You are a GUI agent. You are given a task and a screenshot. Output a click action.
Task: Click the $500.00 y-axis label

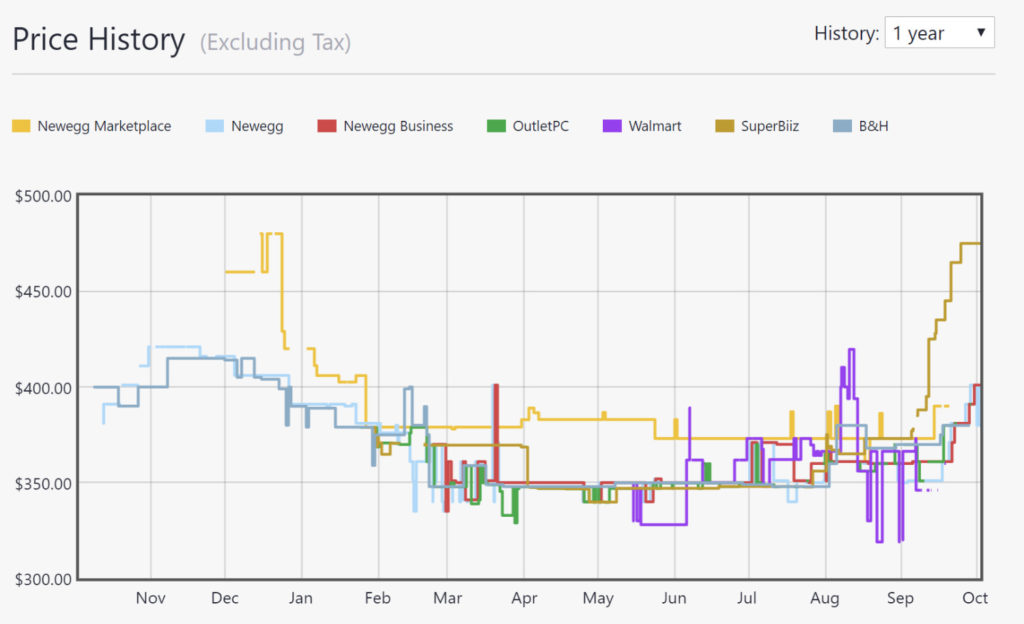43,196
